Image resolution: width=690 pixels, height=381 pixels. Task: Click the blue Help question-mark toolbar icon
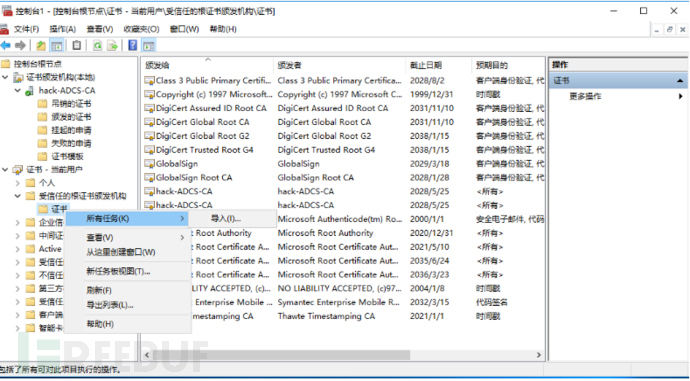tap(133, 45)
